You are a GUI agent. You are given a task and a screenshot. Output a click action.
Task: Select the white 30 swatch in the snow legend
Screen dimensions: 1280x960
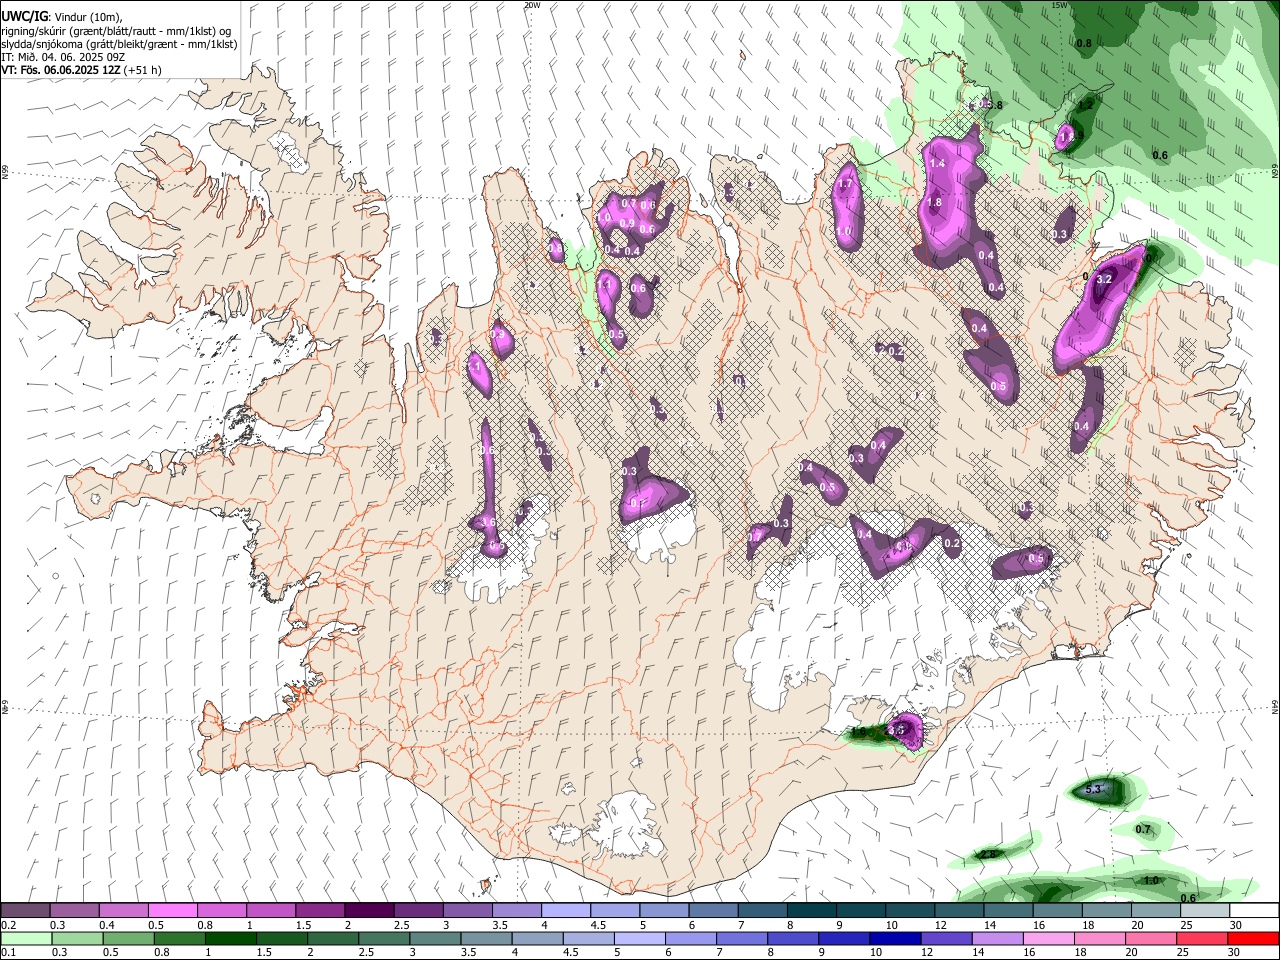click(x=1253, y=910)
